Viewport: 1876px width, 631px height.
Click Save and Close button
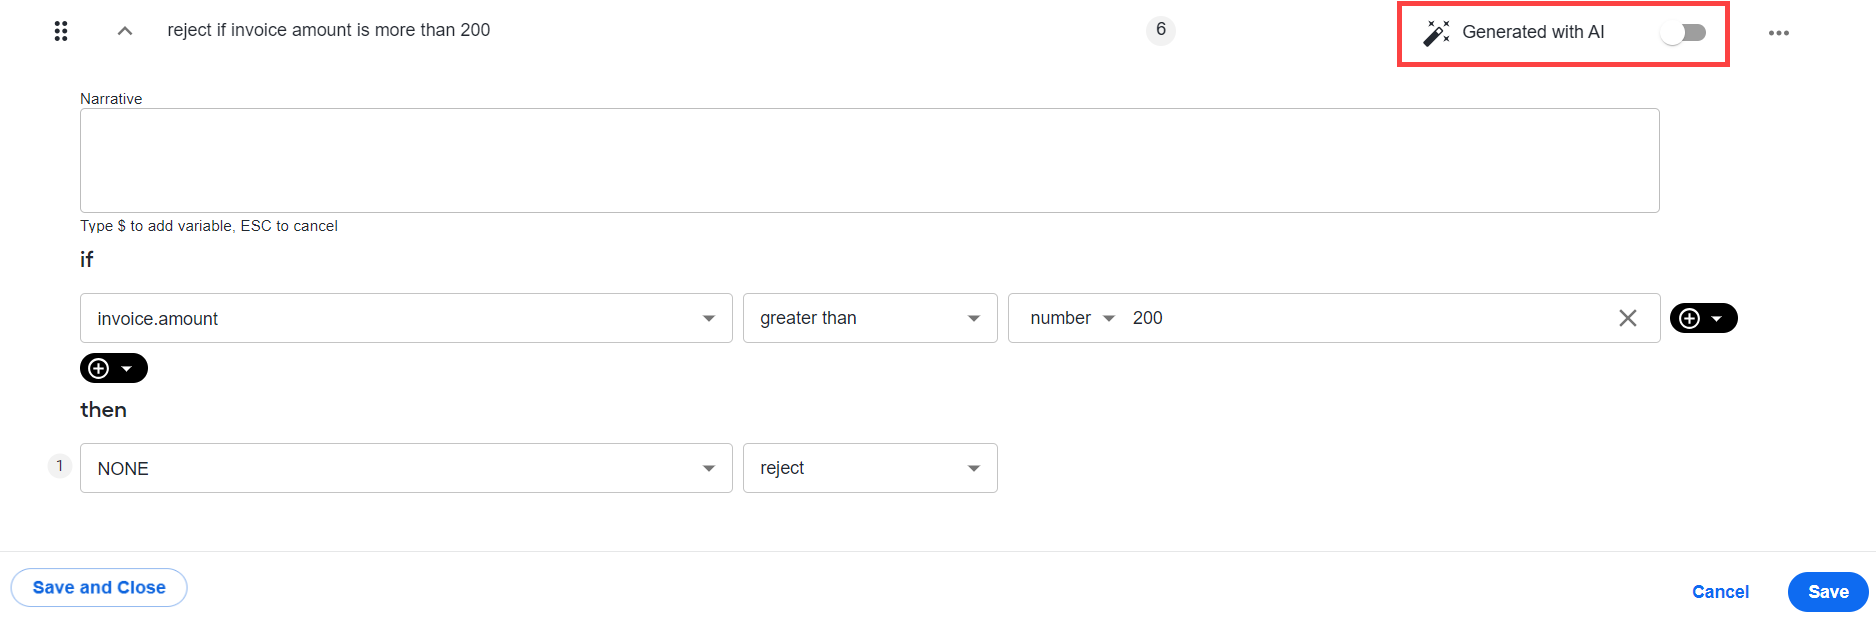click(99, 588)
